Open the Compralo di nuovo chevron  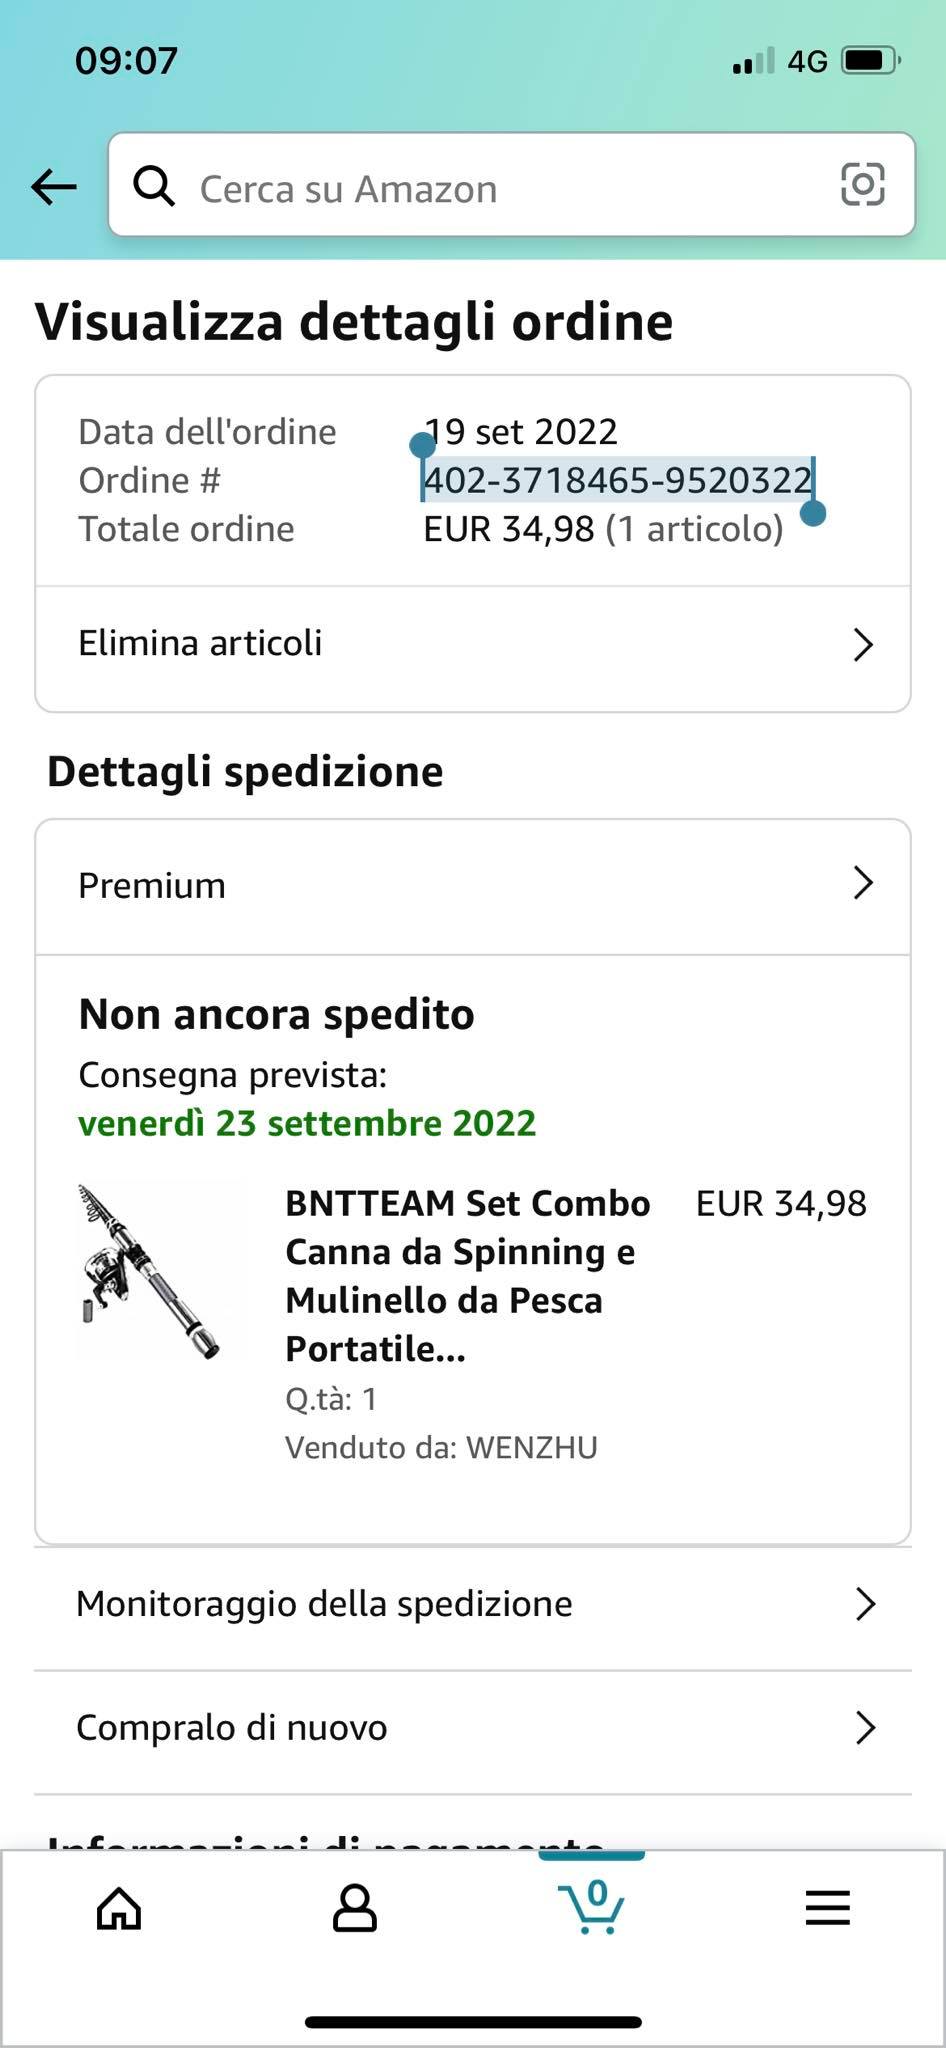865,1727
